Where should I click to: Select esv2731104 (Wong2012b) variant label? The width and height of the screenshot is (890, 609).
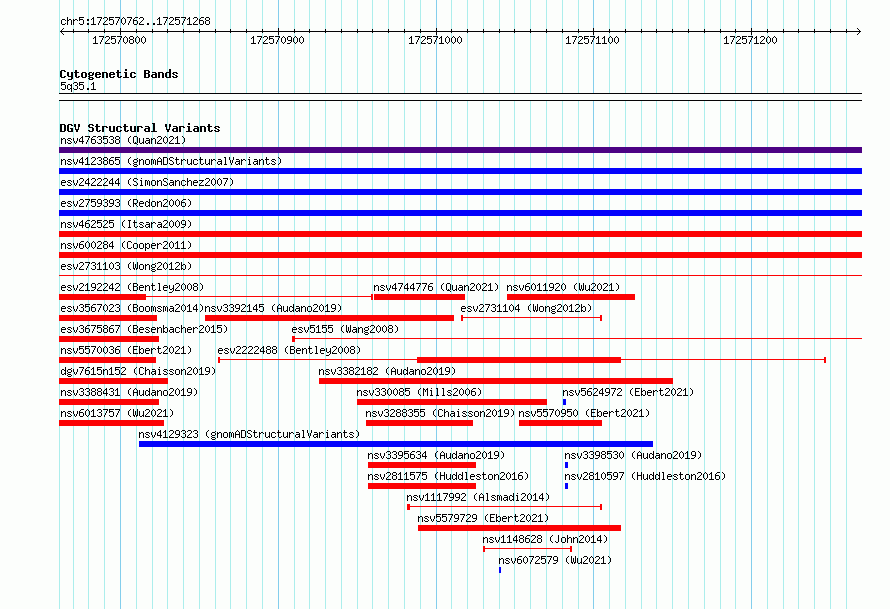tap(526, 308)
